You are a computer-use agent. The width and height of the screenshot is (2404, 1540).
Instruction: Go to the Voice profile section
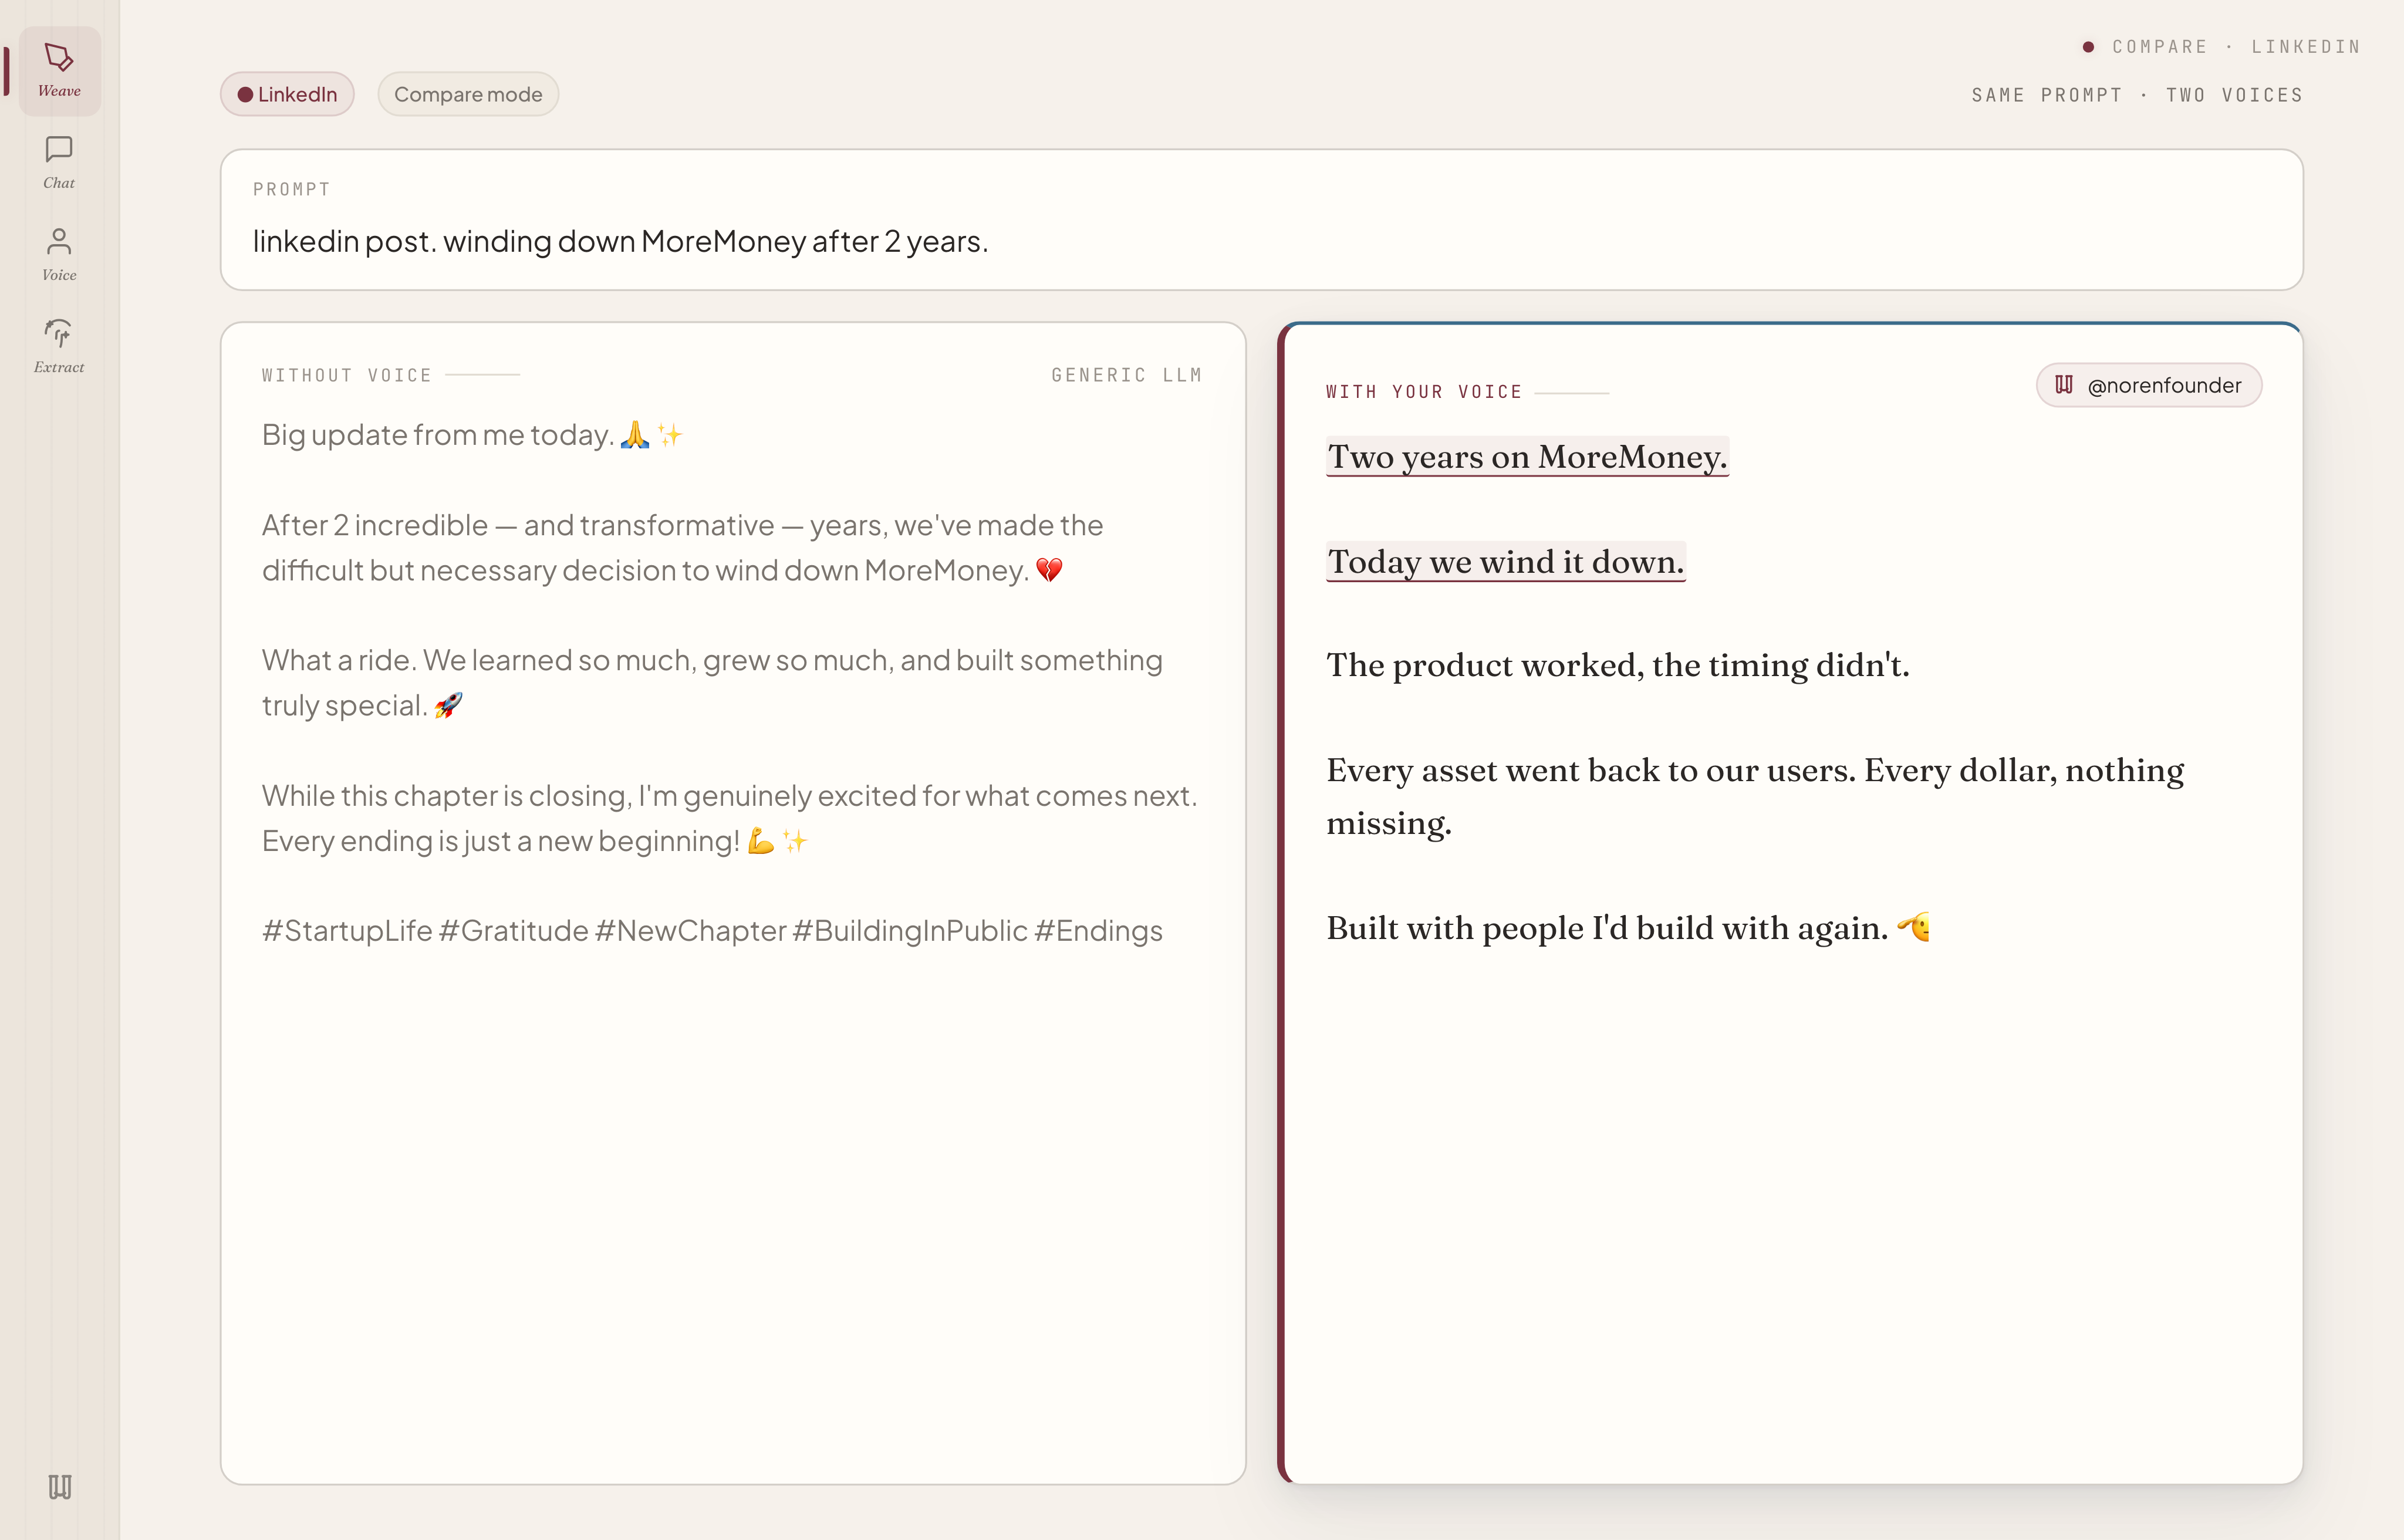59,255
